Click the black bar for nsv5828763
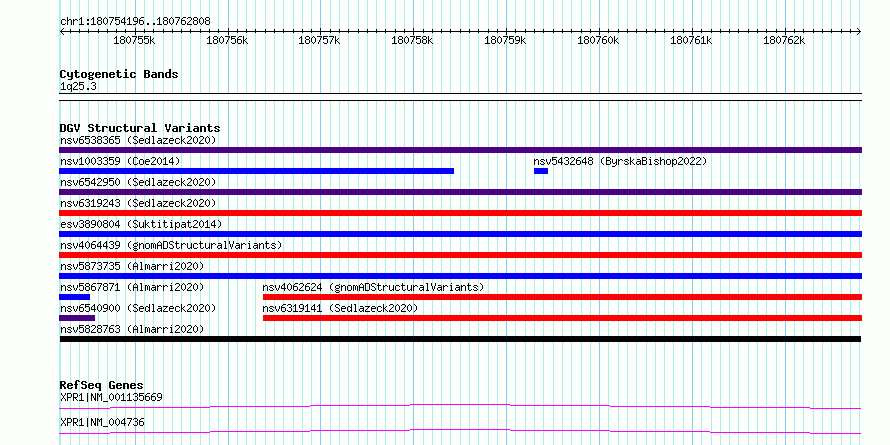The width and height of the screenshot is (890, 445). pos(460,339)
